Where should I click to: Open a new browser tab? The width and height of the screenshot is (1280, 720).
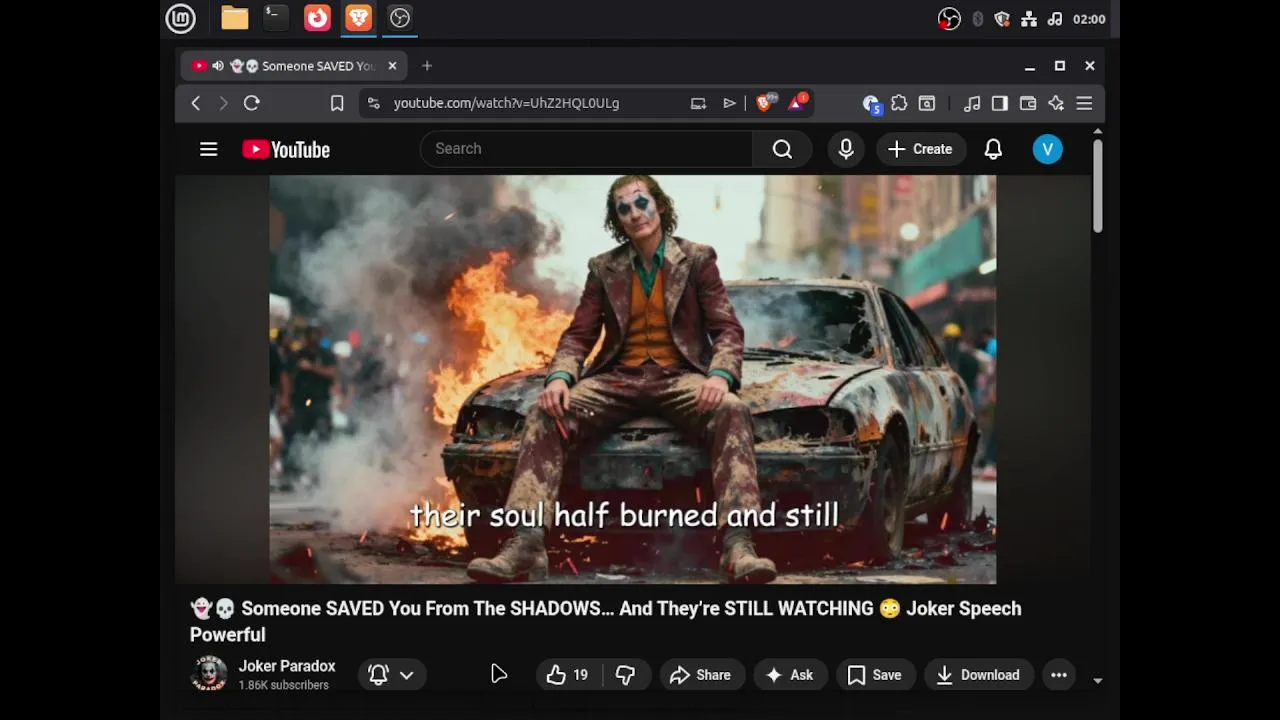click(x=427, y=66)
